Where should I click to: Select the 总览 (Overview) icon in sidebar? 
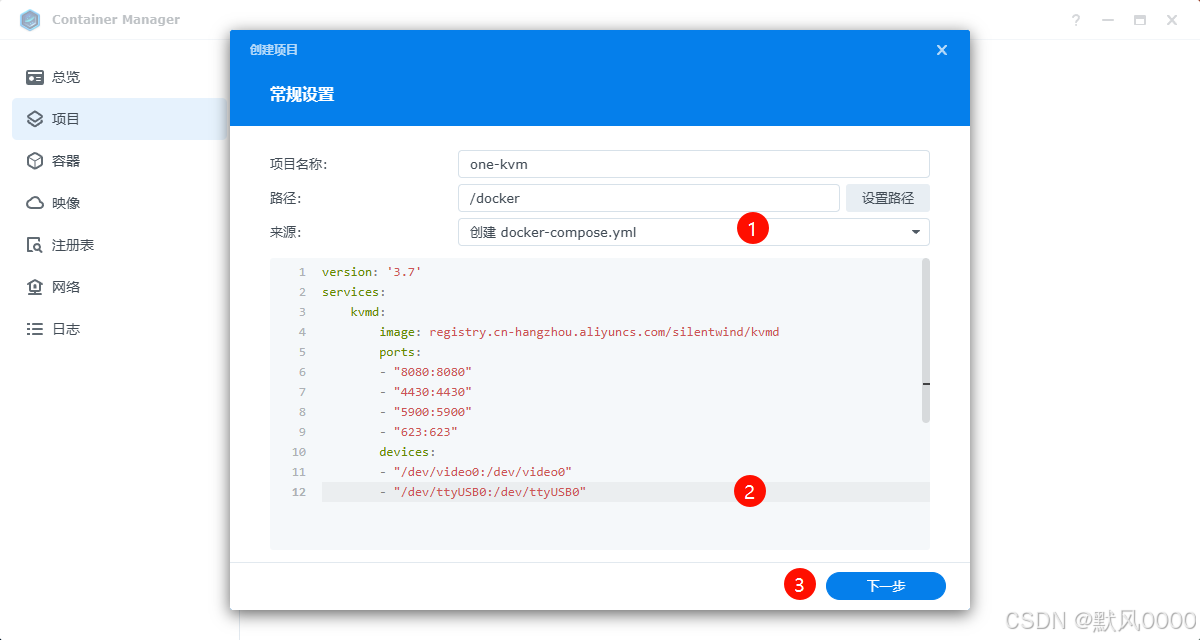(x=33, y=77)
